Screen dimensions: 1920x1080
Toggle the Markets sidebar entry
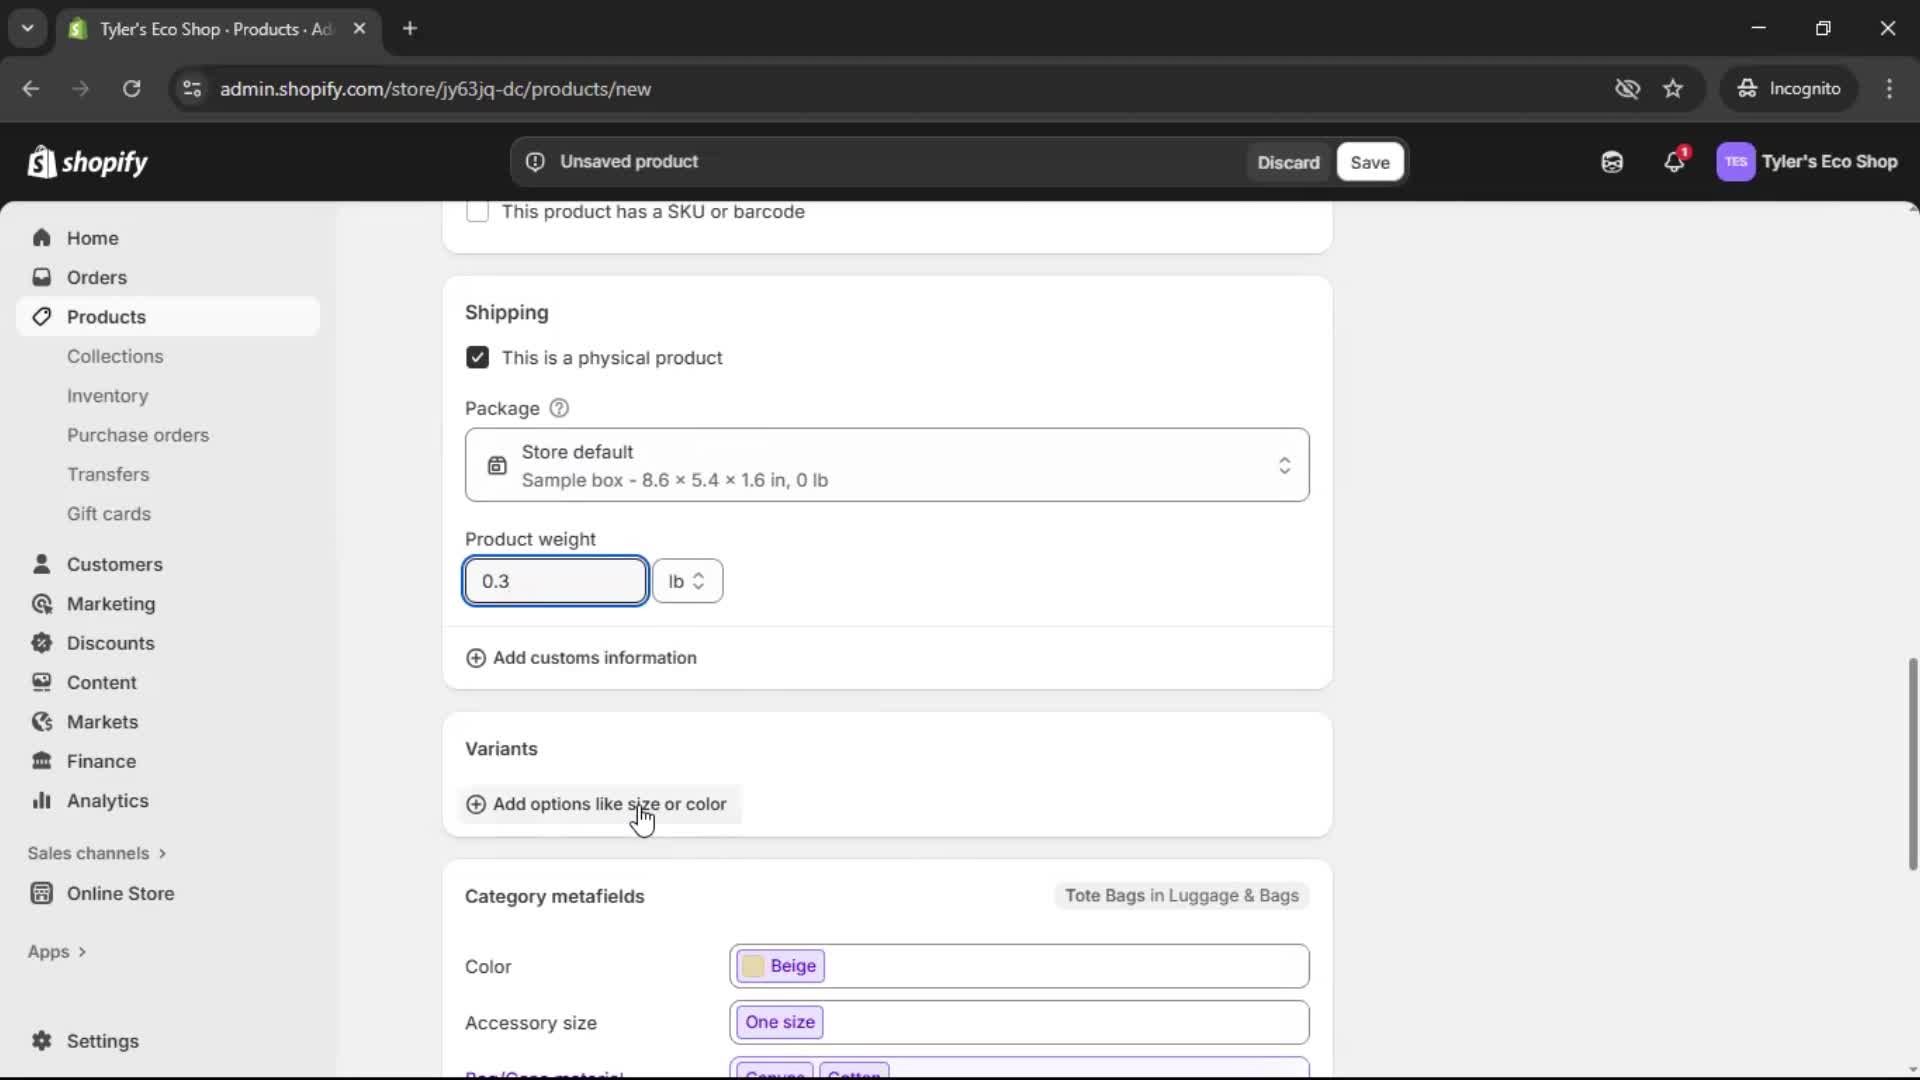pyautogui.click(x=103, y=721)
